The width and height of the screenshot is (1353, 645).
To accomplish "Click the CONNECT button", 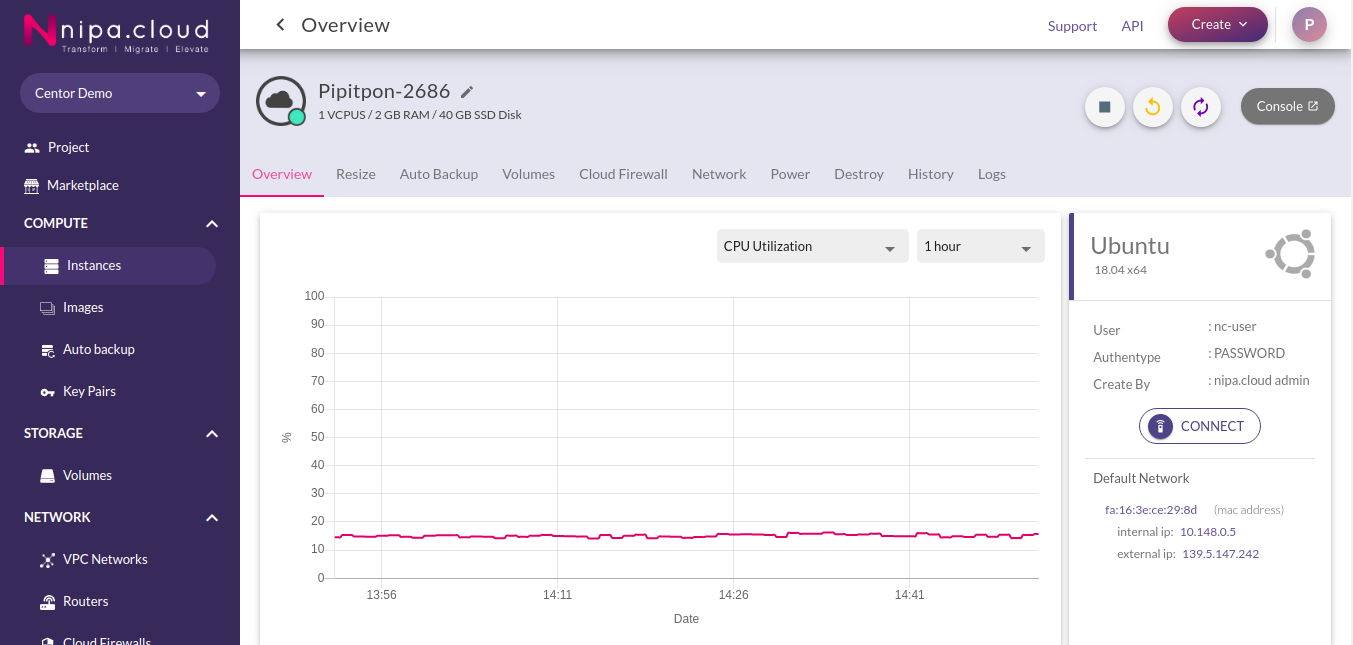I will coord(1200,426).
